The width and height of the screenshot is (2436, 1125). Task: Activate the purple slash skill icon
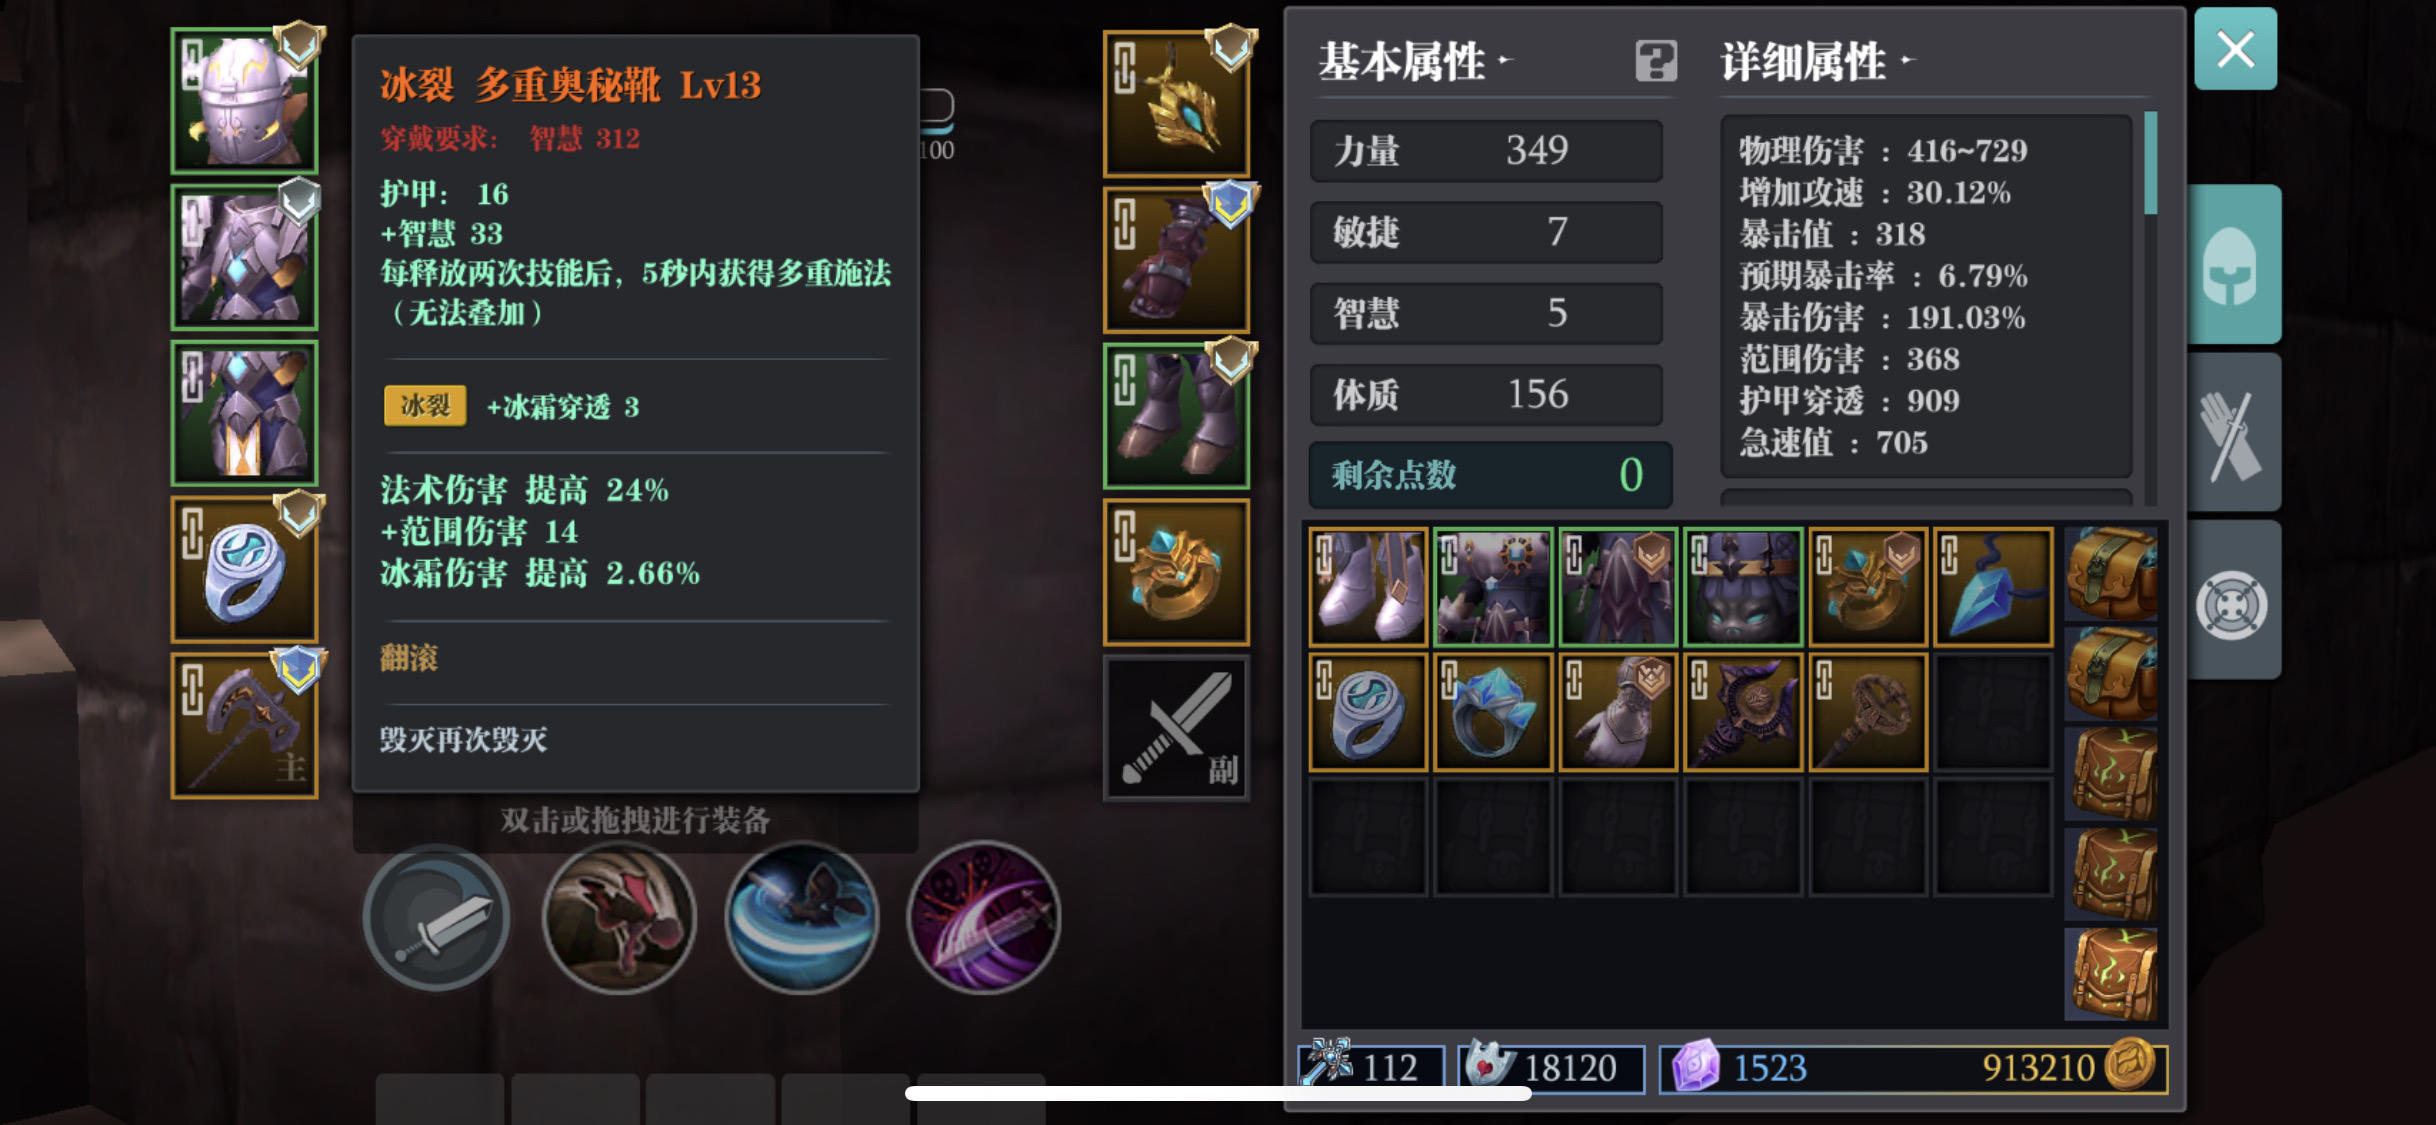(983, 918)
